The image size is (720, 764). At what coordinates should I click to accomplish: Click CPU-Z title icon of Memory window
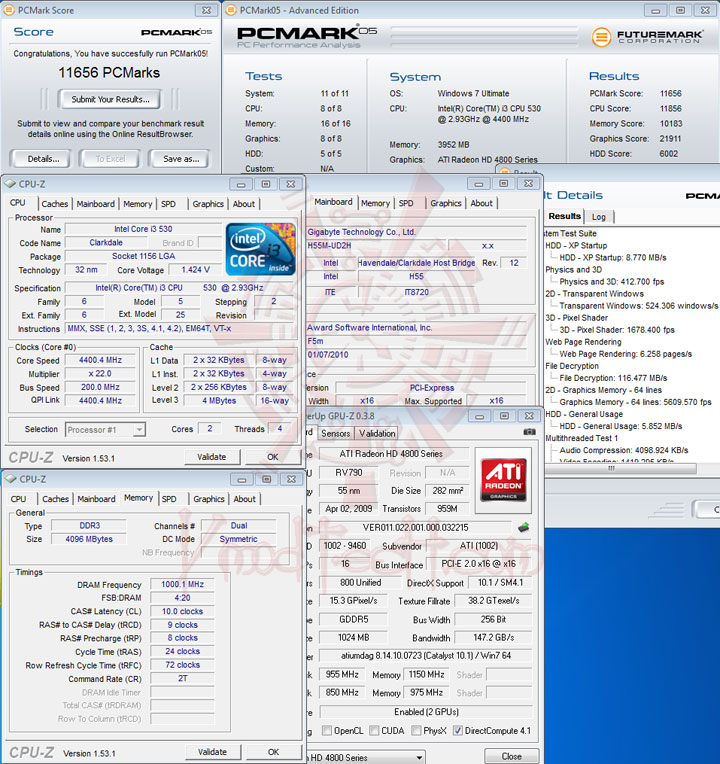[x=11, y=479]
